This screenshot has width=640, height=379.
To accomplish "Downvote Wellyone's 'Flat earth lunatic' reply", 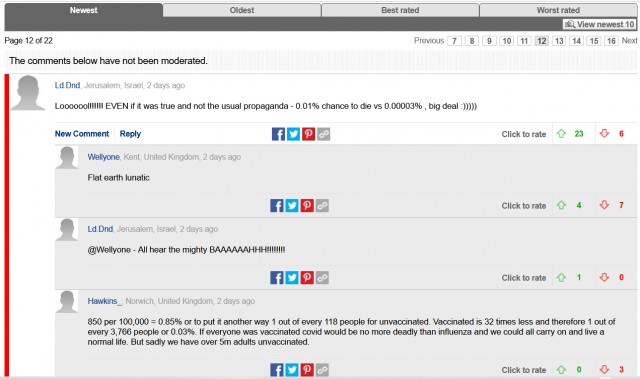I will (x=604, y=205).
